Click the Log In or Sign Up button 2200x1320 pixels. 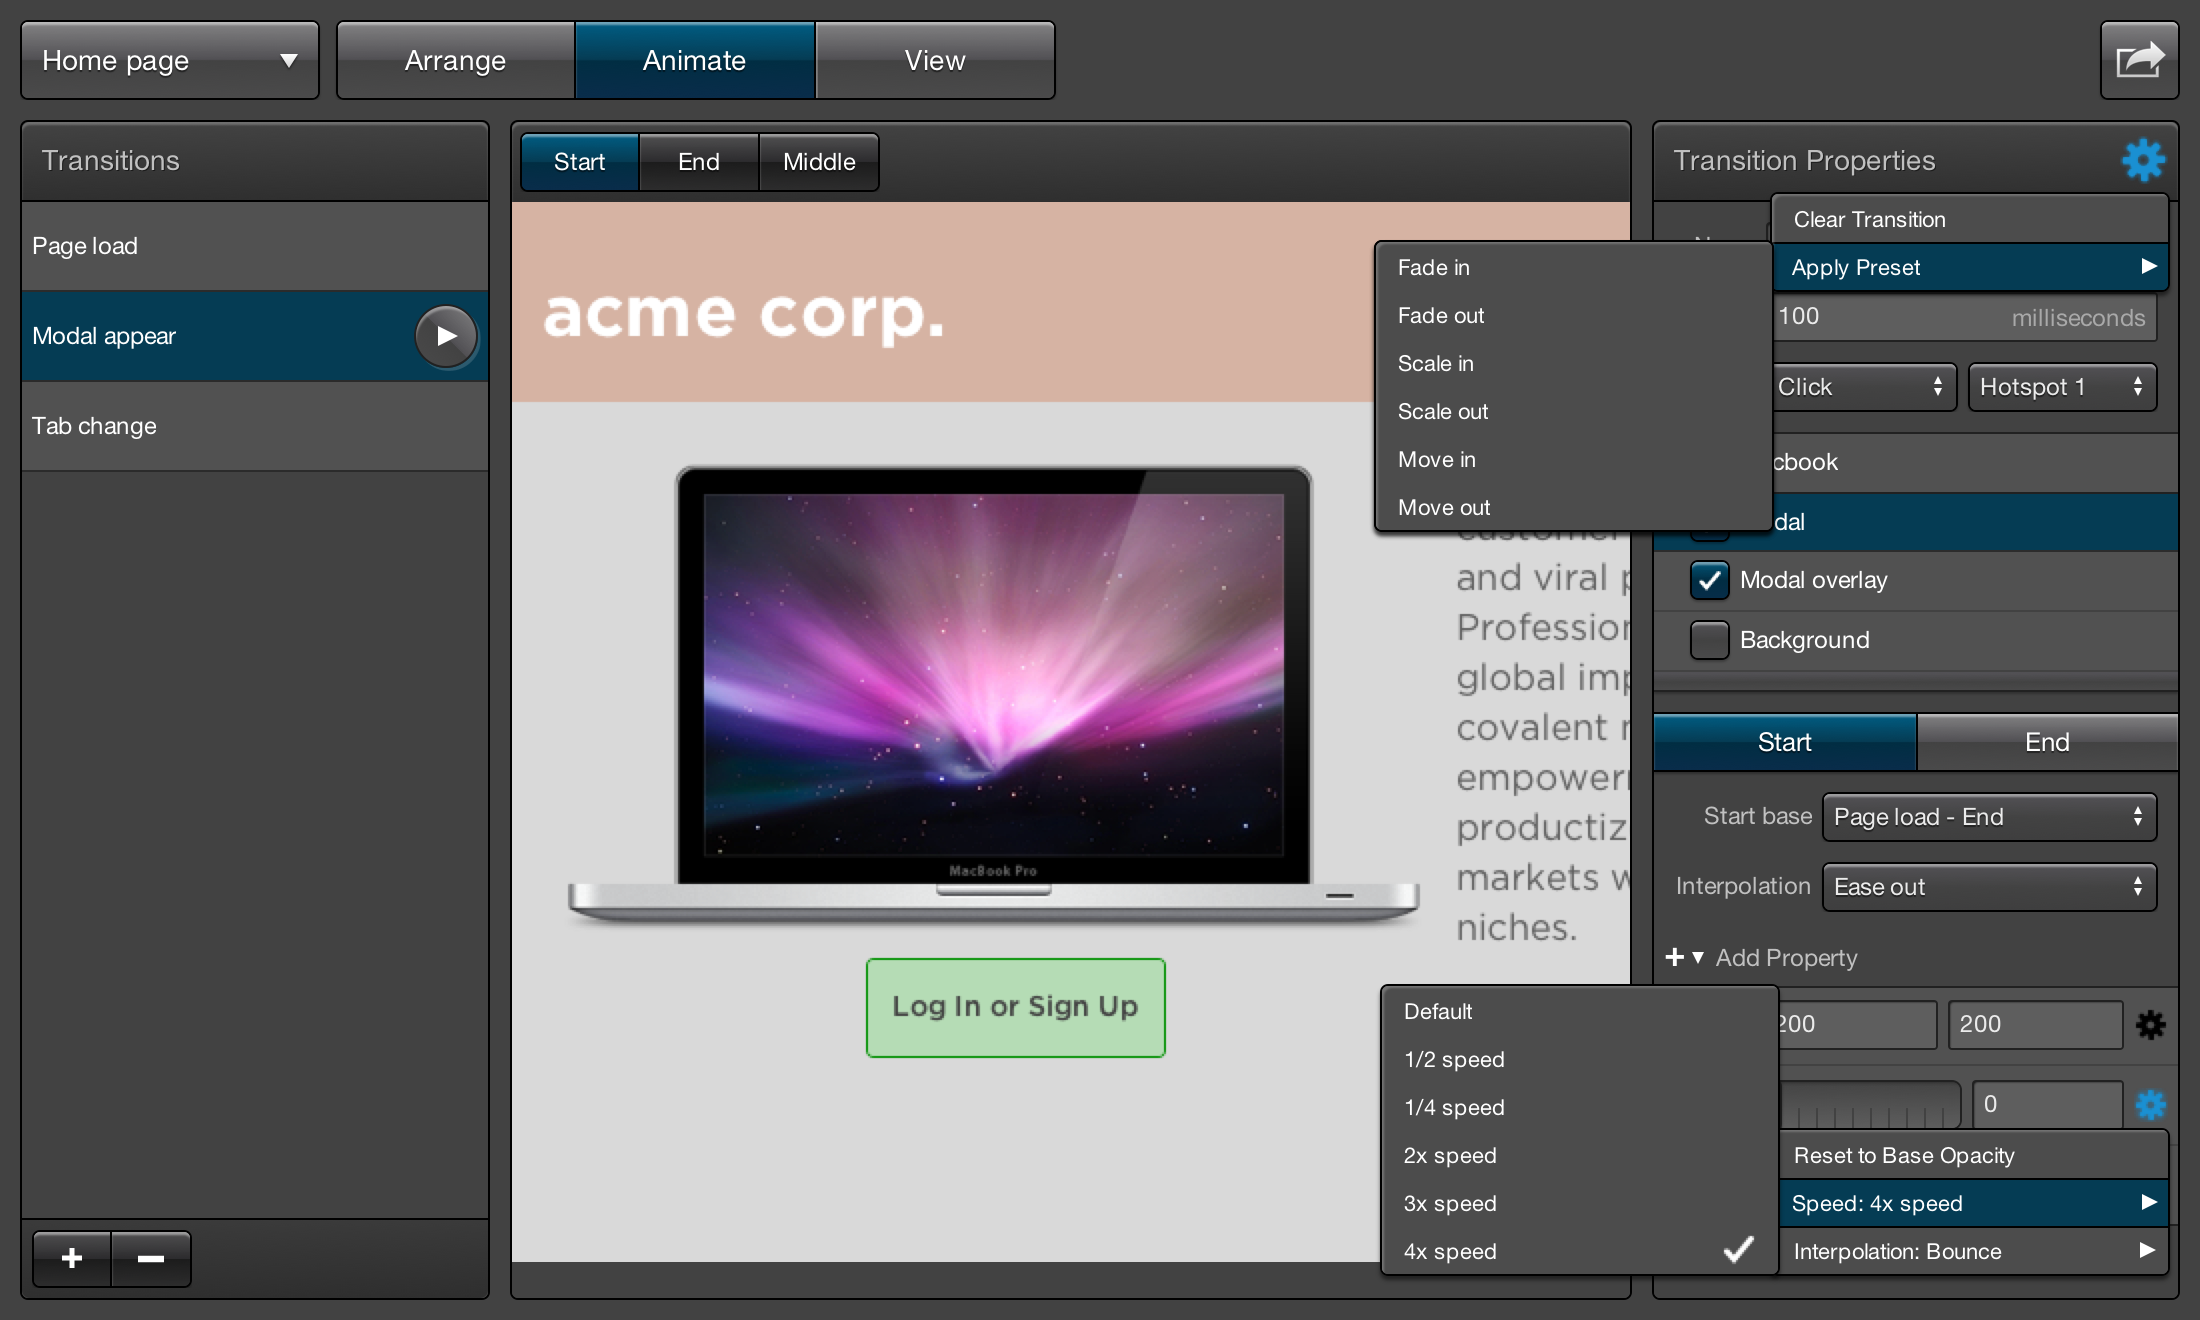coord(1015,1007)
